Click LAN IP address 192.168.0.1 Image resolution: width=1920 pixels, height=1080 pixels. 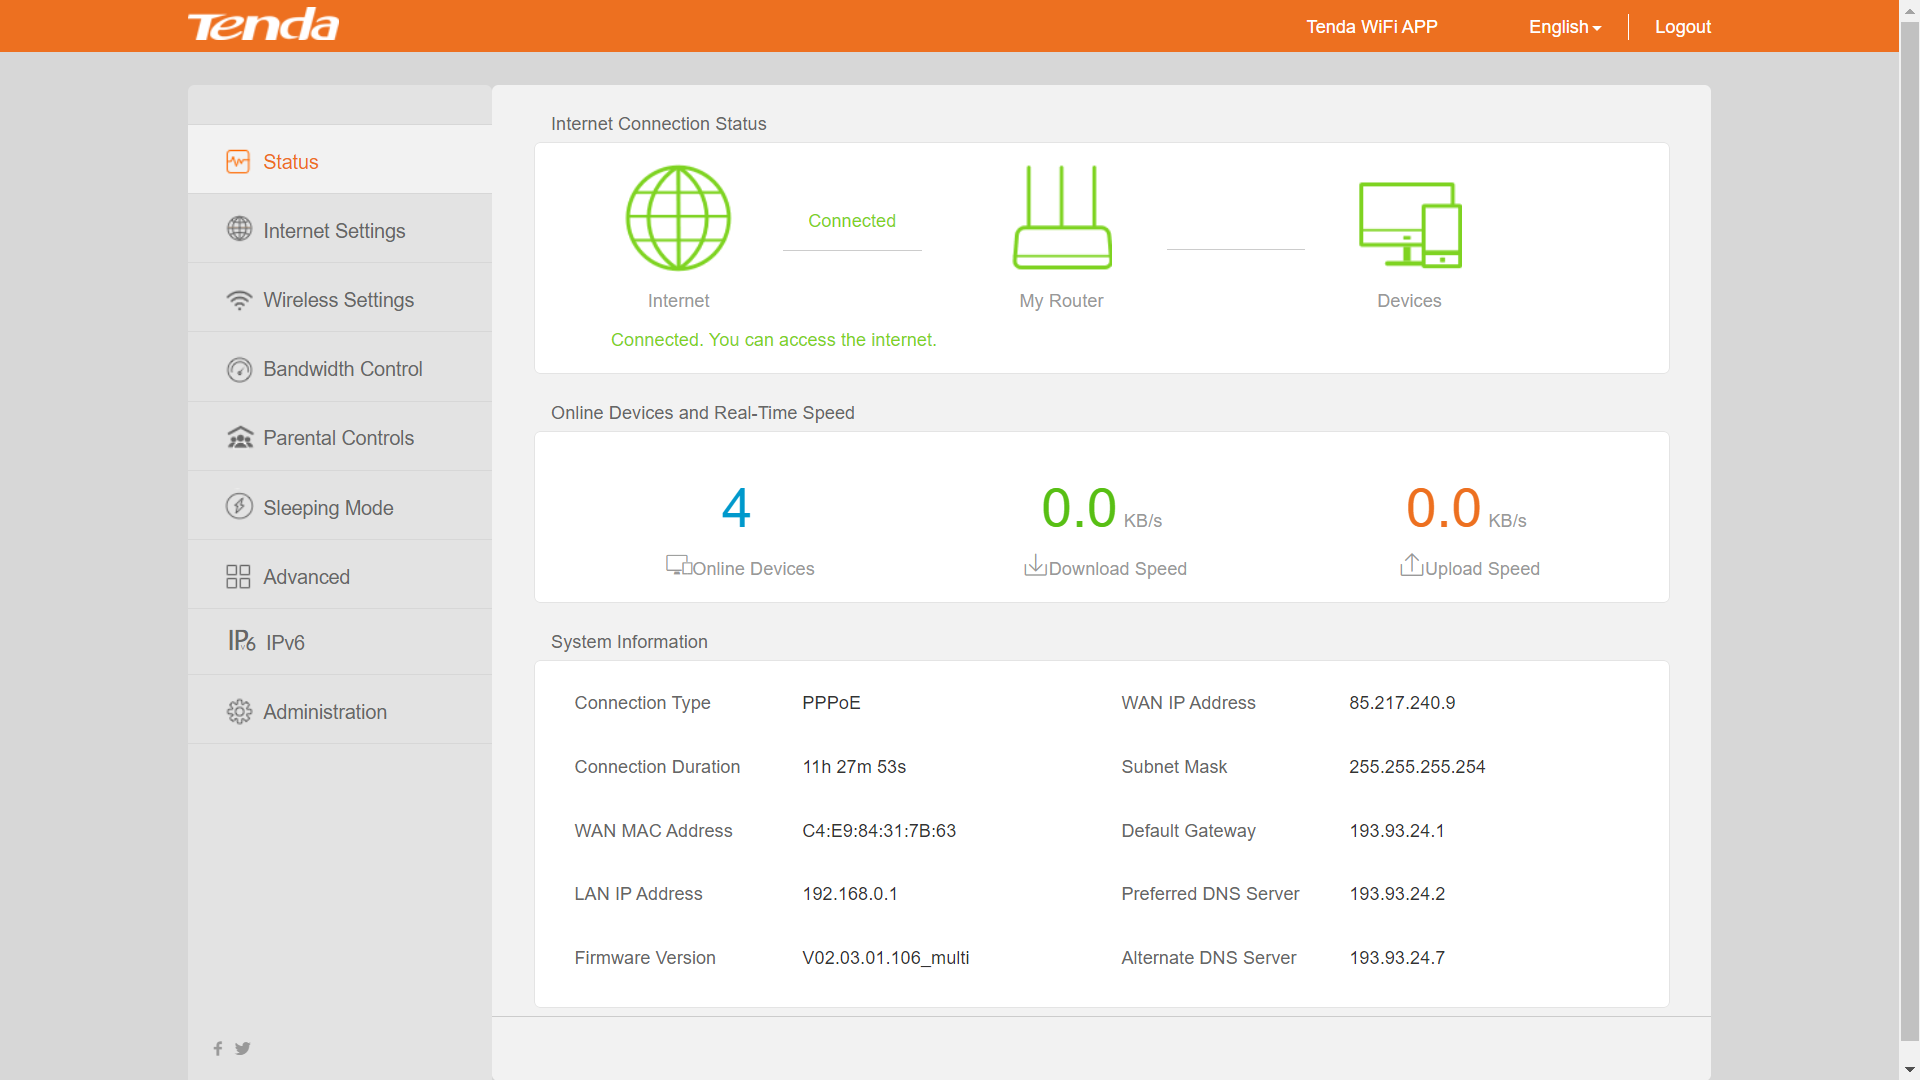(850, 894)
